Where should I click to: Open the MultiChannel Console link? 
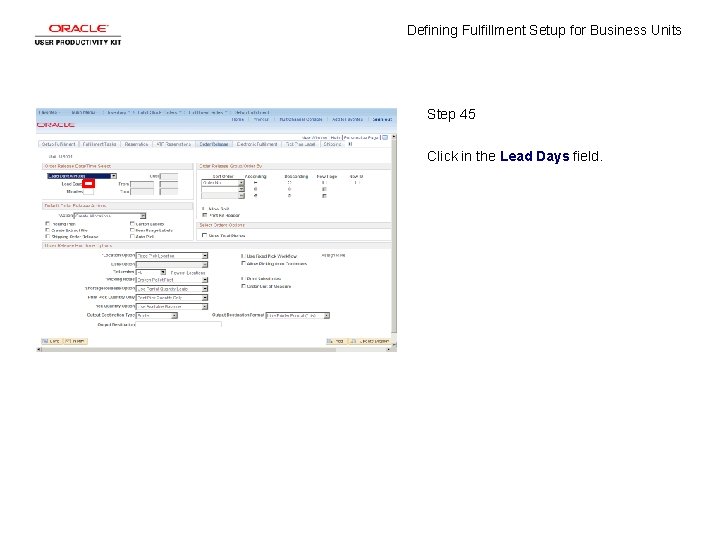[x=301, y=119]
